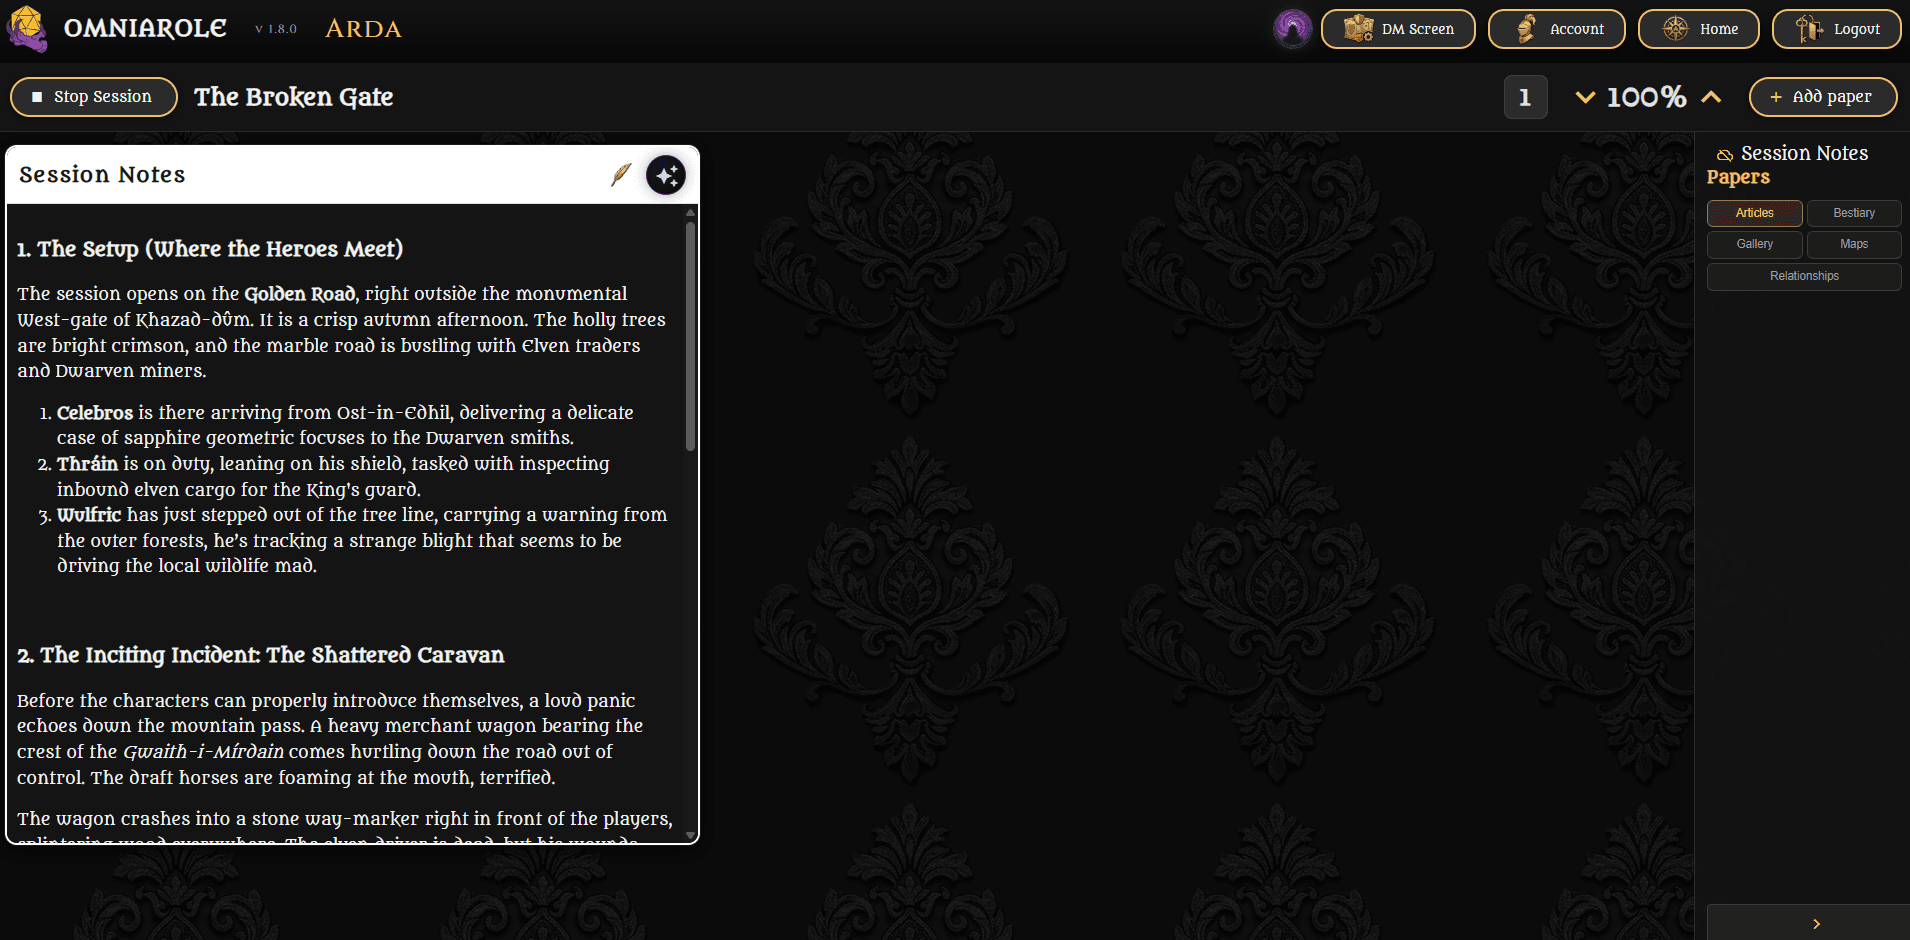Click the Papers heading in sidebar
The image size is (1910, 940).
pyautogui.click(x=1738, y=177)
